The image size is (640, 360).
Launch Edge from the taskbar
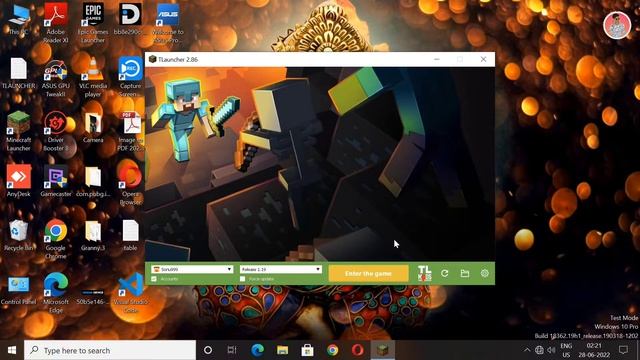coord(257,350)
